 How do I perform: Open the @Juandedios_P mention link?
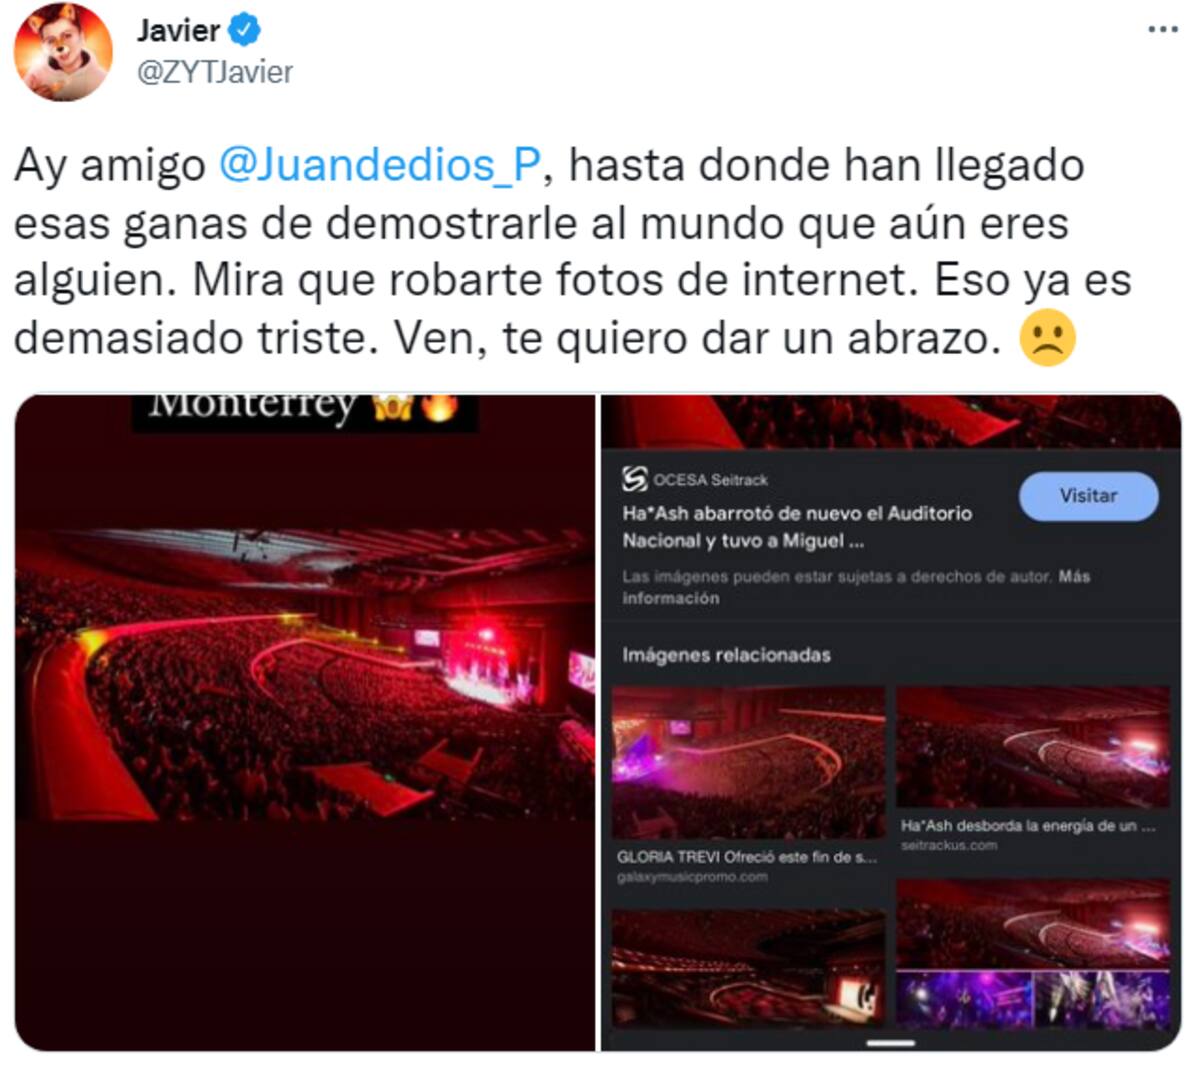(380, 166)
